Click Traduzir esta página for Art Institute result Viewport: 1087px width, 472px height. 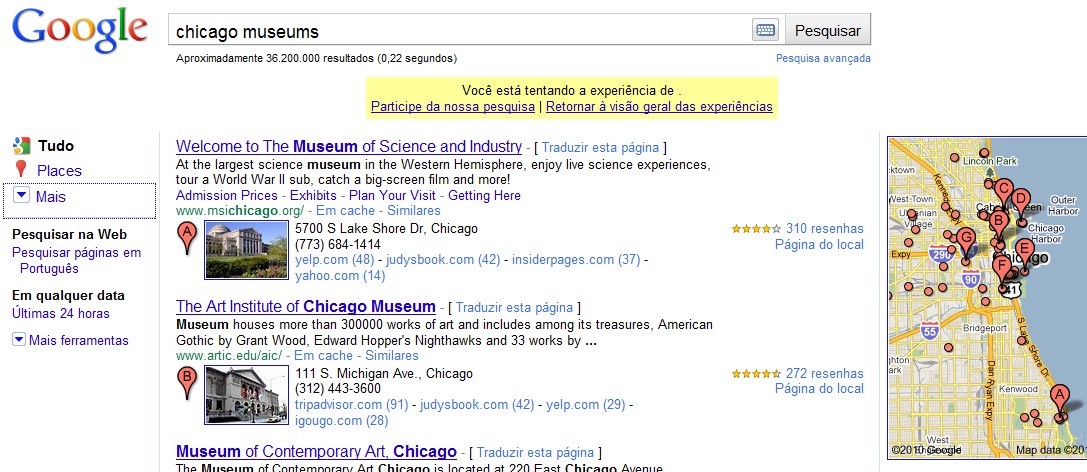coord(514,307)
